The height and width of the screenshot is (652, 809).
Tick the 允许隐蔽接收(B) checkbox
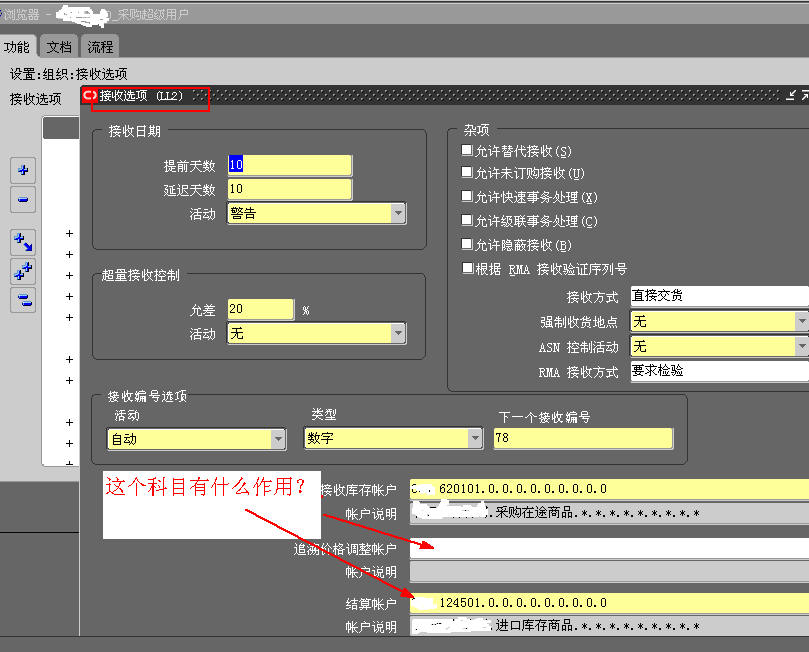coord(467,244)
